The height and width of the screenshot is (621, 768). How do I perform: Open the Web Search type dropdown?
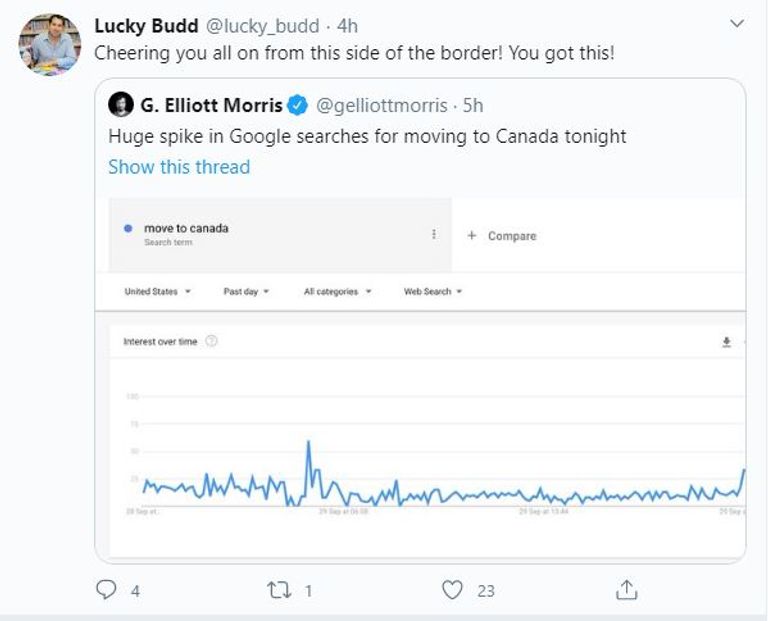432,292
